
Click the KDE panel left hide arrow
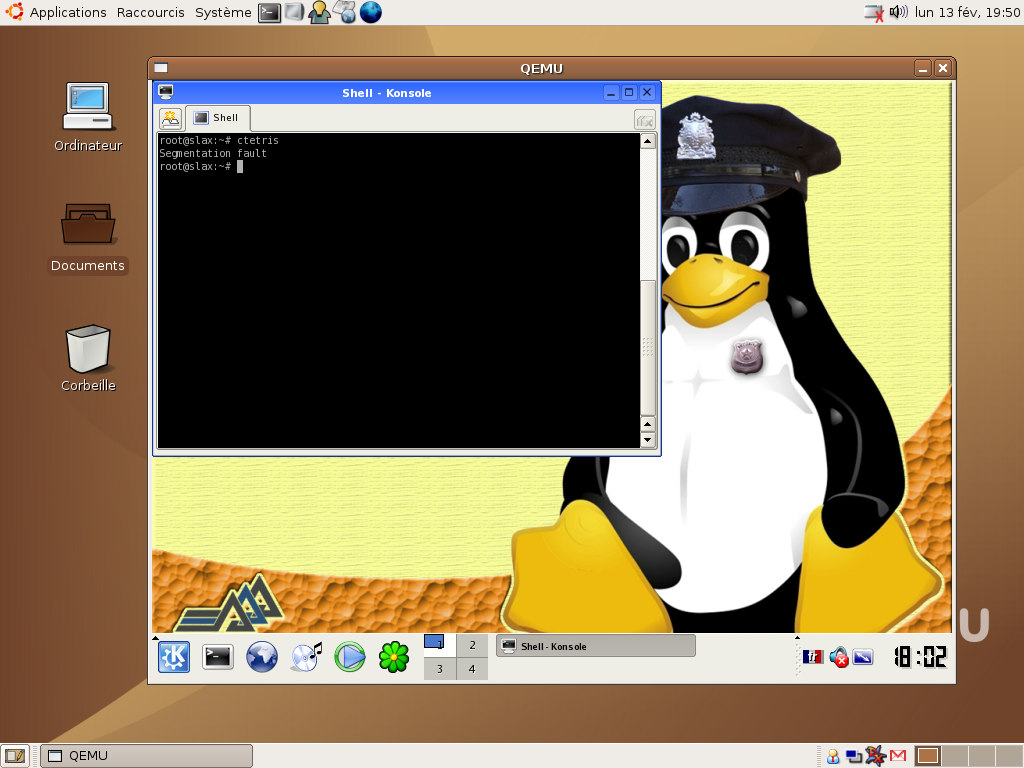click(155, 638)
